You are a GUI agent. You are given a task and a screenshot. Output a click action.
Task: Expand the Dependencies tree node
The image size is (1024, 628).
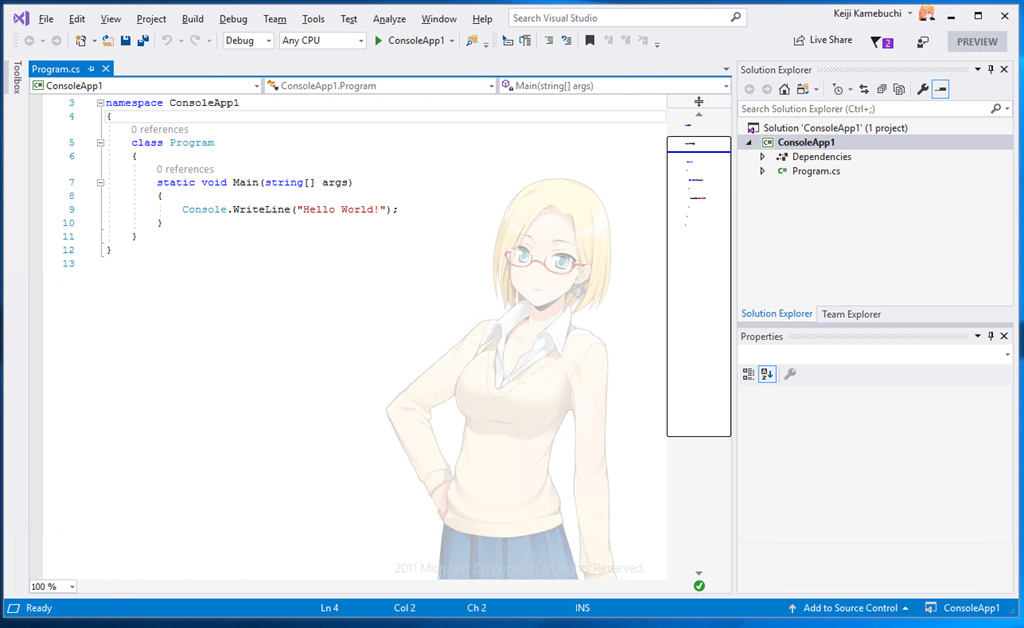point(762,157)
